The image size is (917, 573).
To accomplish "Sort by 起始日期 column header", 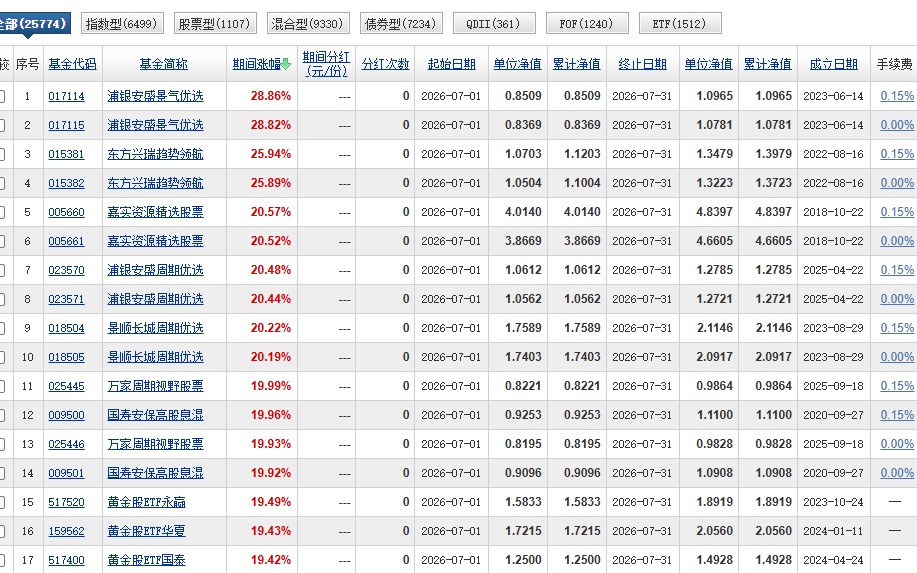I will click(451, 64).
